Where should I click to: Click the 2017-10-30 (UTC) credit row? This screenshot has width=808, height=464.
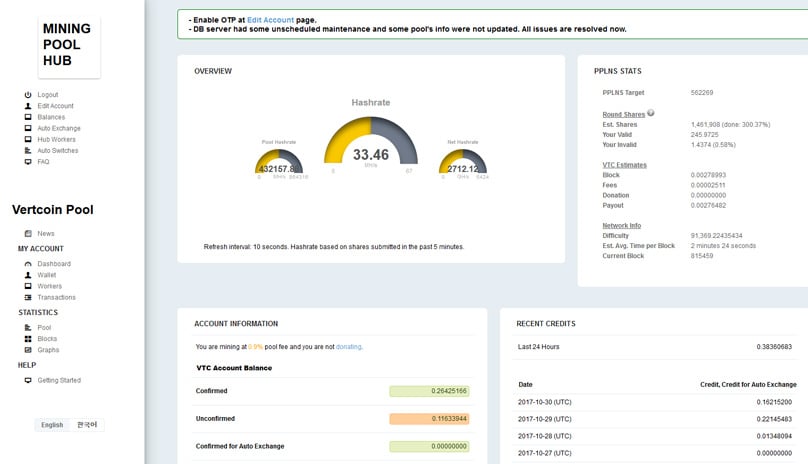(x=655, y=402)
